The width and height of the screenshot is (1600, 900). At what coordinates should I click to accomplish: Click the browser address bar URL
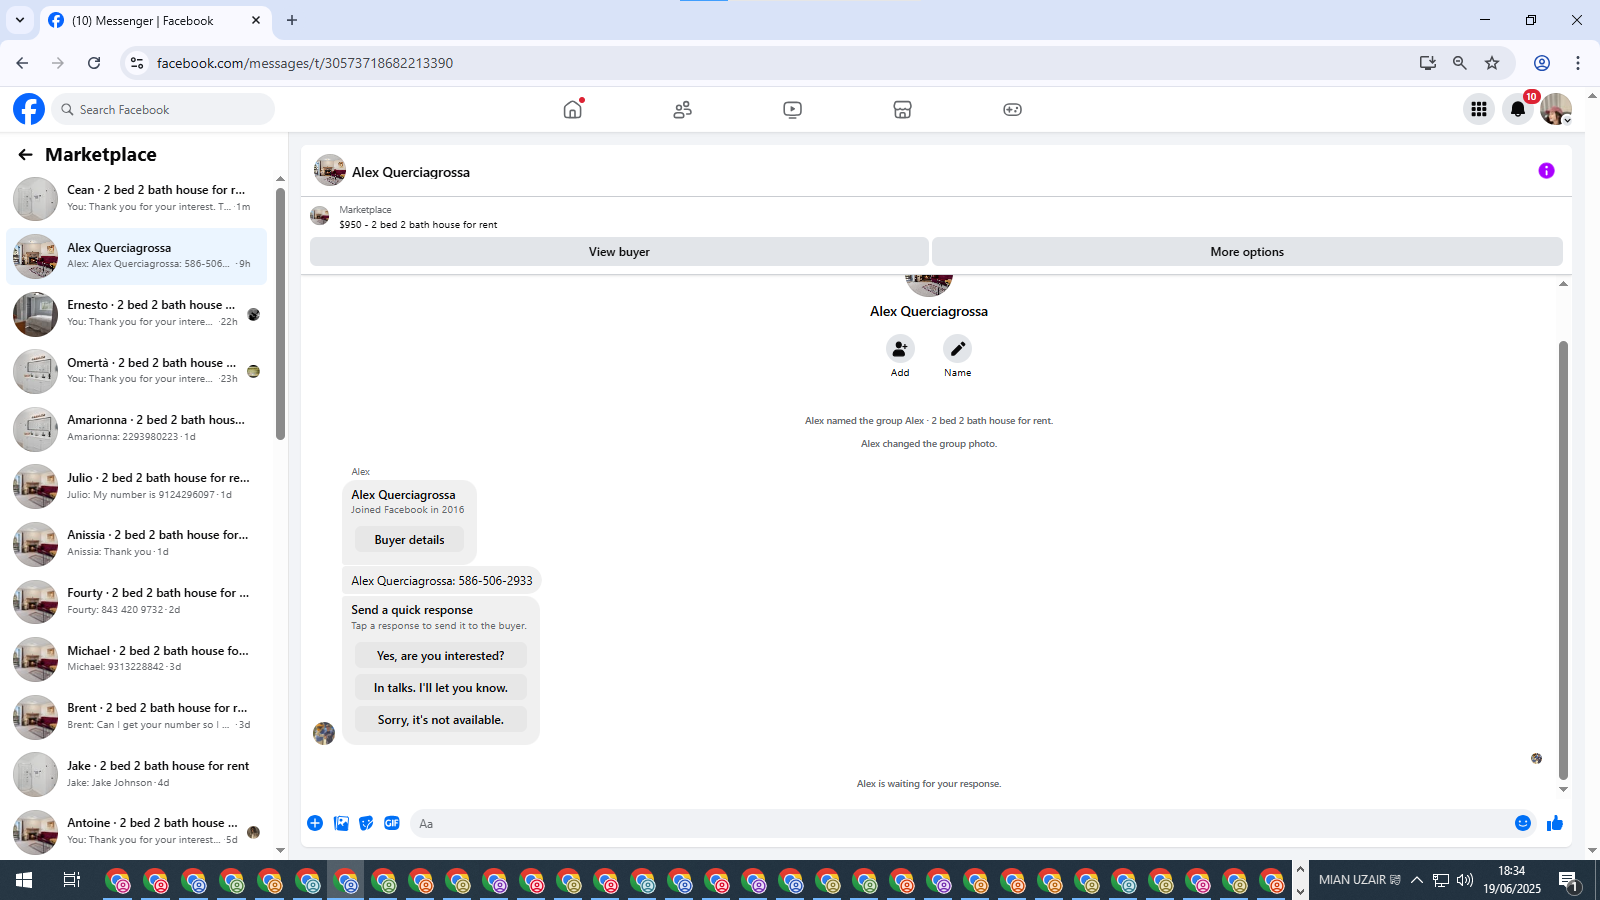coord(305,63)
